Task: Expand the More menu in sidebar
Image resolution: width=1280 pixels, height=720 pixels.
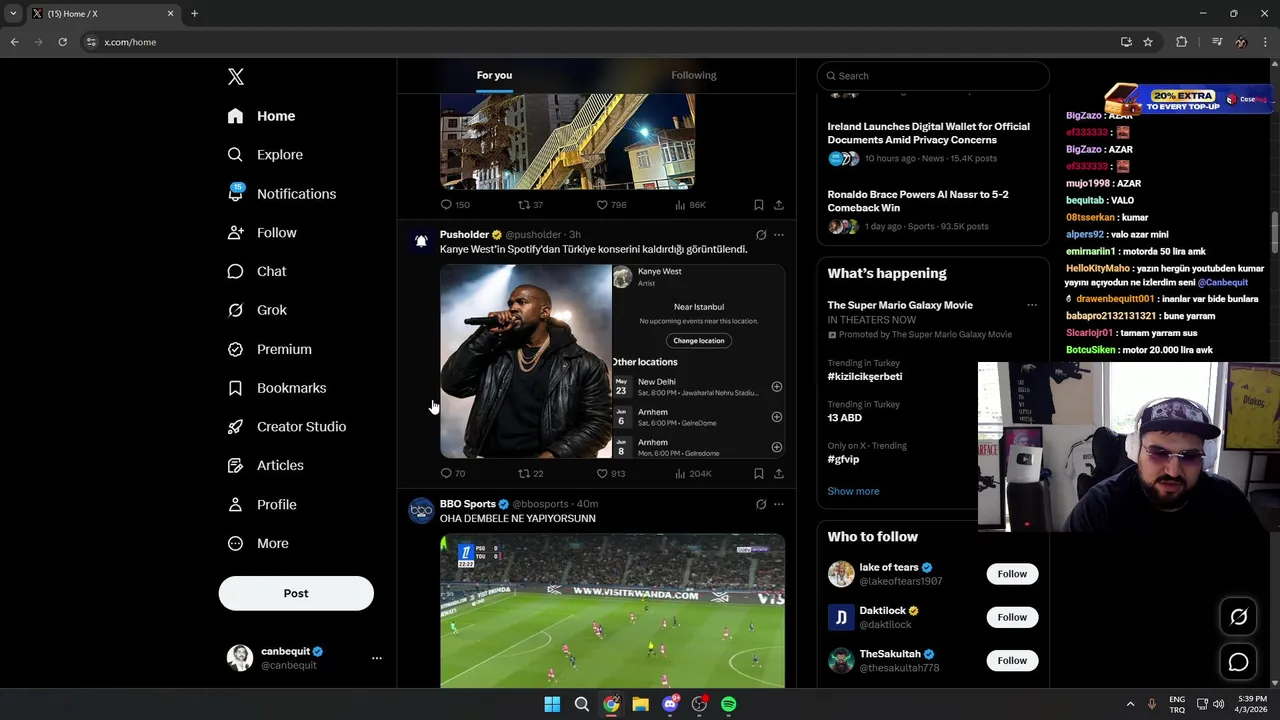Action: pyautogui.click(x=257, y=544)
